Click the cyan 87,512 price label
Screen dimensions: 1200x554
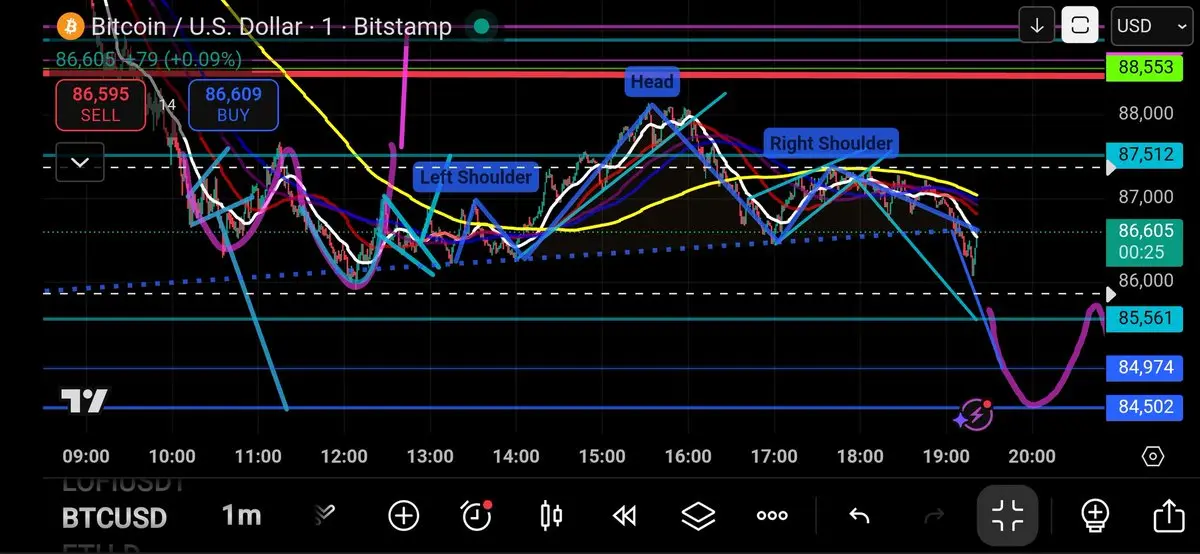point(1146,155)
